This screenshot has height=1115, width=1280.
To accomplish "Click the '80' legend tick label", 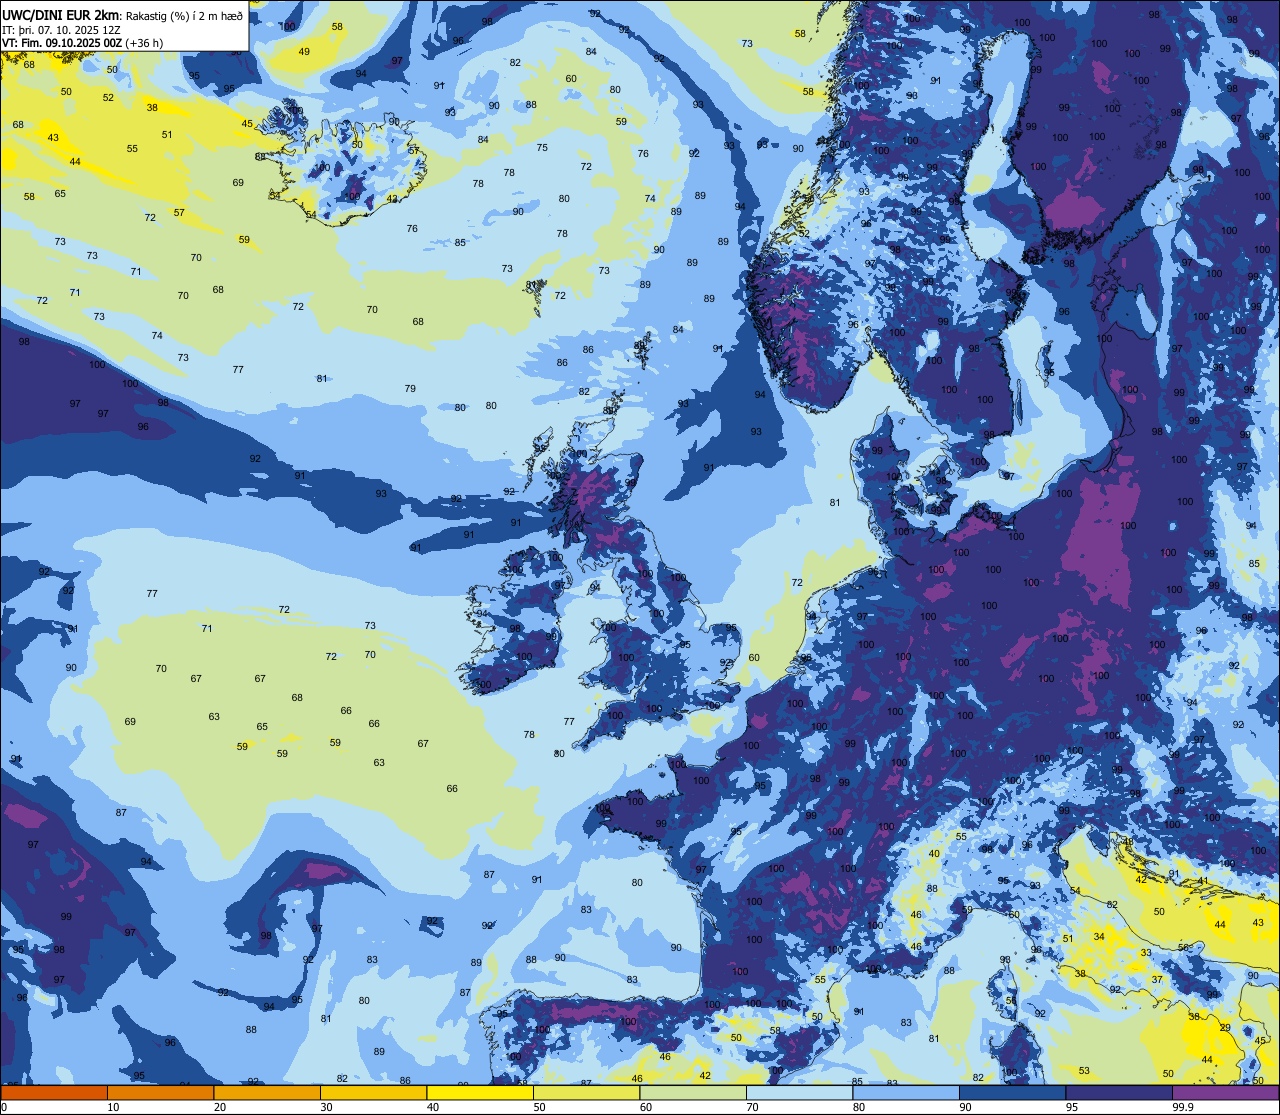I will click(859, 1107).
